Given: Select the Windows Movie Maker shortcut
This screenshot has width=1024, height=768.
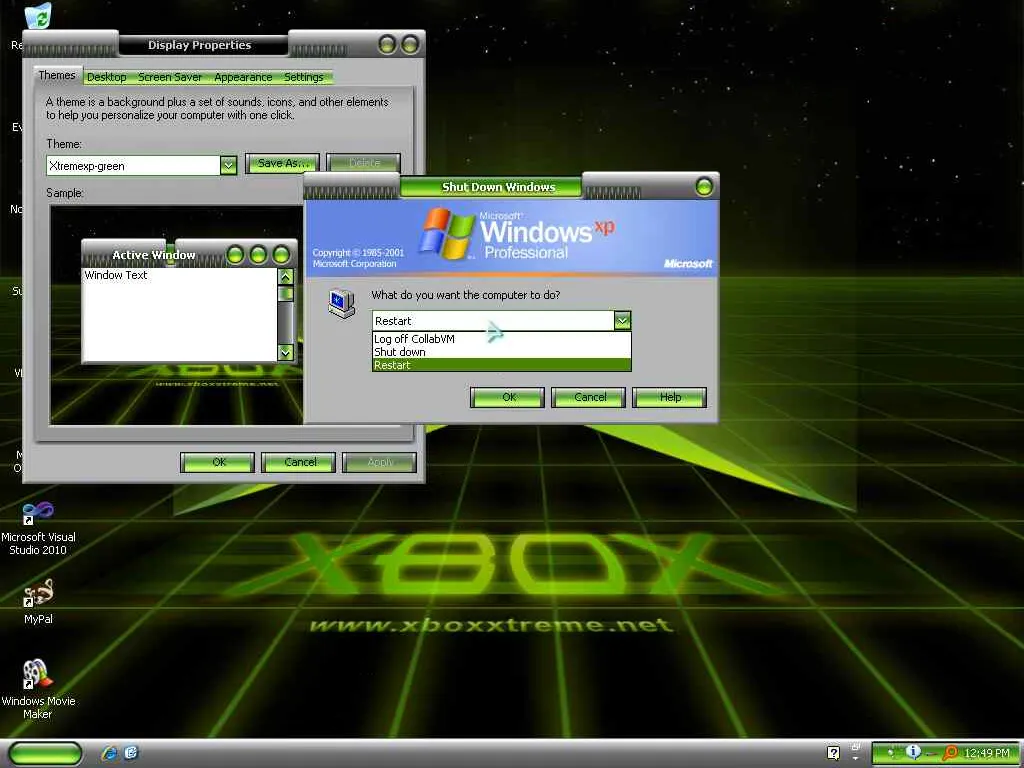Looking at the screenshot, I should click(38, 689).
